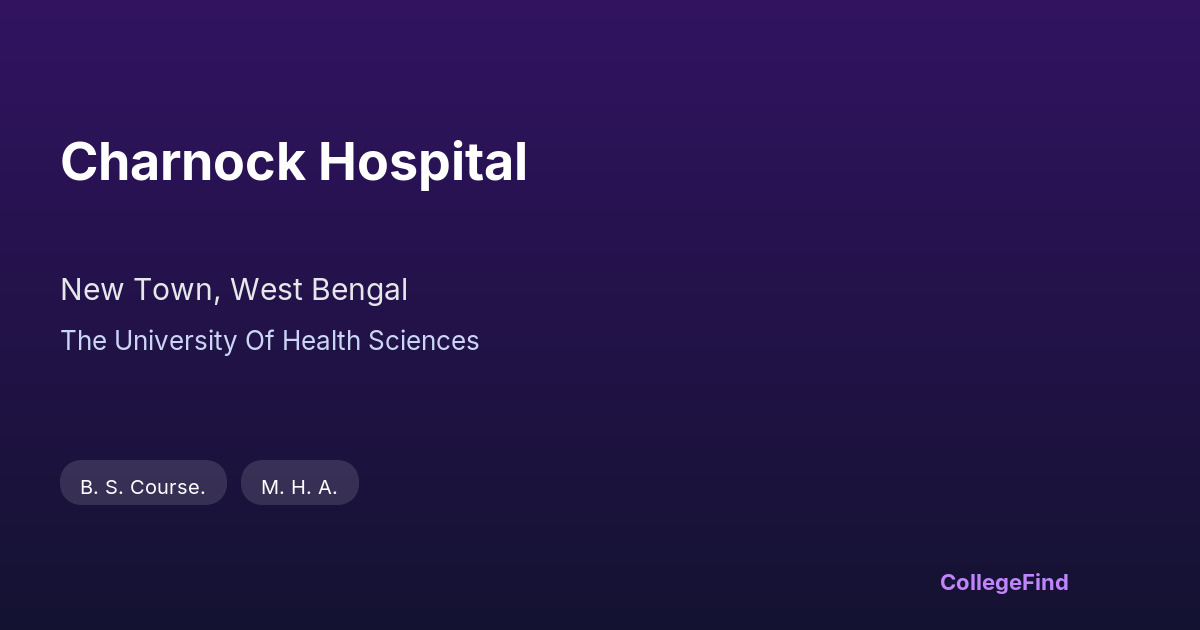This screenshot has width=1200, height=630.
Task: Click the word "The" starting the affiliation
Action: pyautogui.click(x=83, y=341)
